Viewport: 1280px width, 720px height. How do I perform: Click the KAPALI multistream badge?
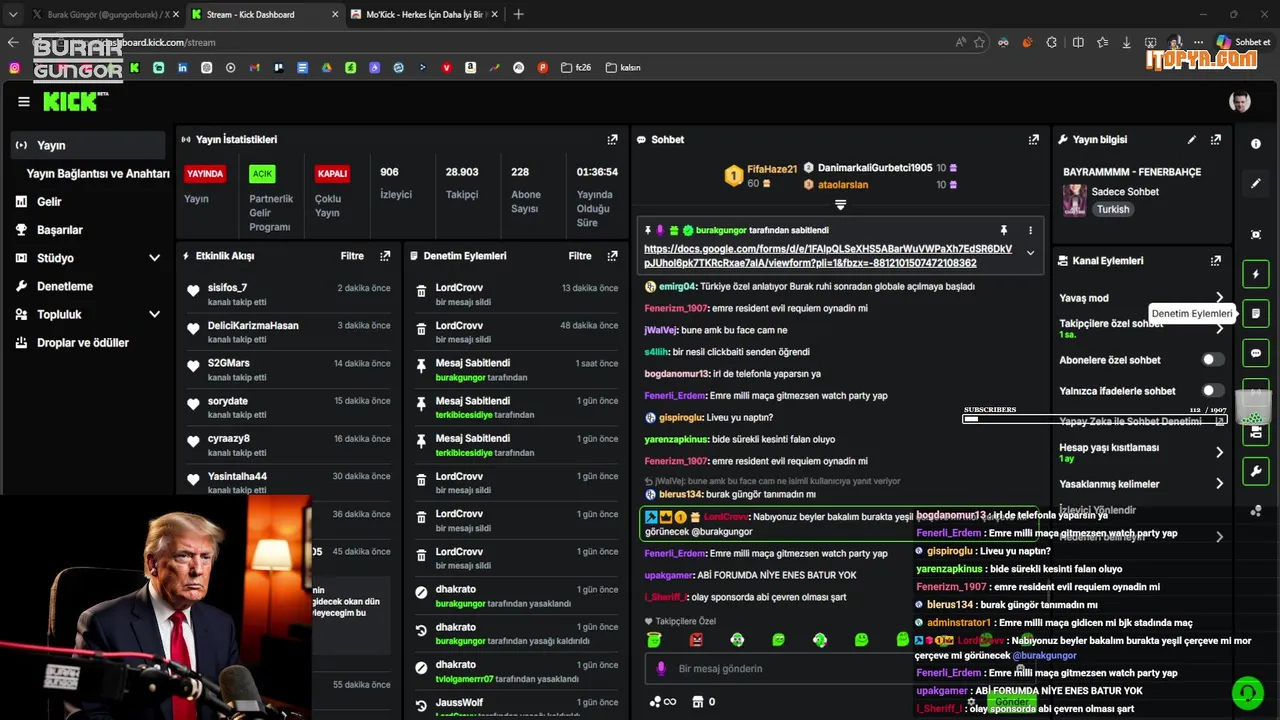tap(332, 174)
